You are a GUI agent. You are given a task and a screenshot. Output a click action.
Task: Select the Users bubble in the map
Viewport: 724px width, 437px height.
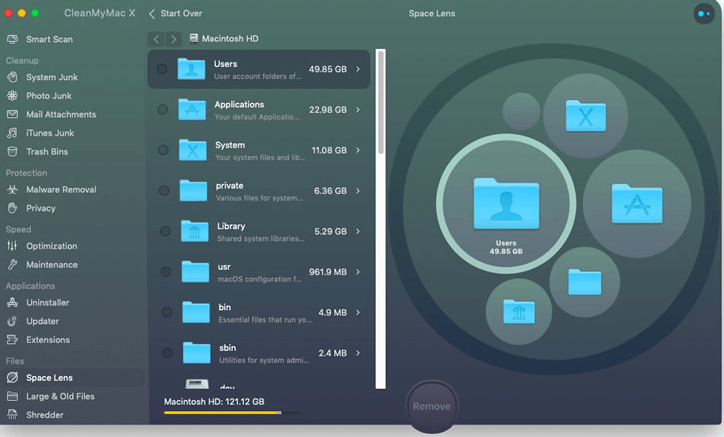[x=506, y=203]
